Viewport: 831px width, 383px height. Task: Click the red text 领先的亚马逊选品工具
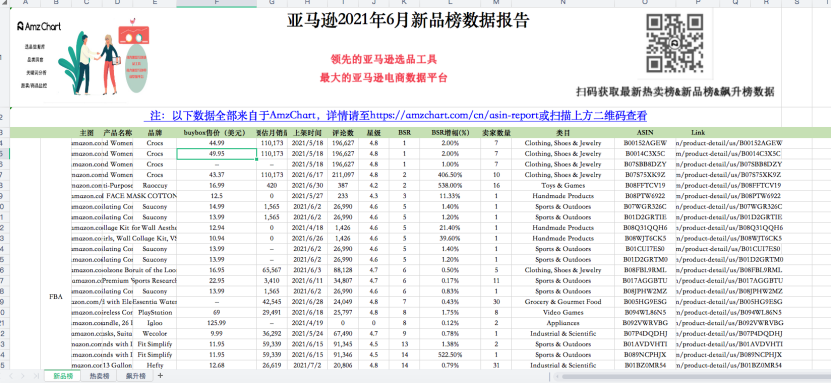384,59
